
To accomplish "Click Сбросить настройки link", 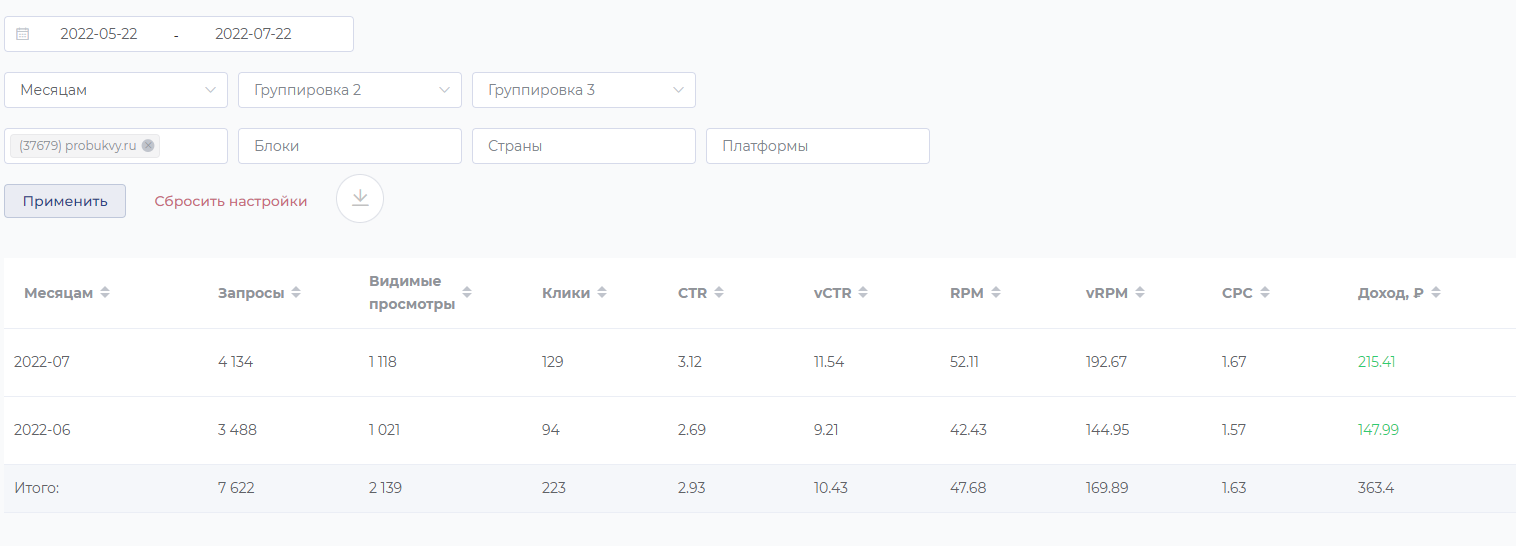I will (x=231, y=201).
